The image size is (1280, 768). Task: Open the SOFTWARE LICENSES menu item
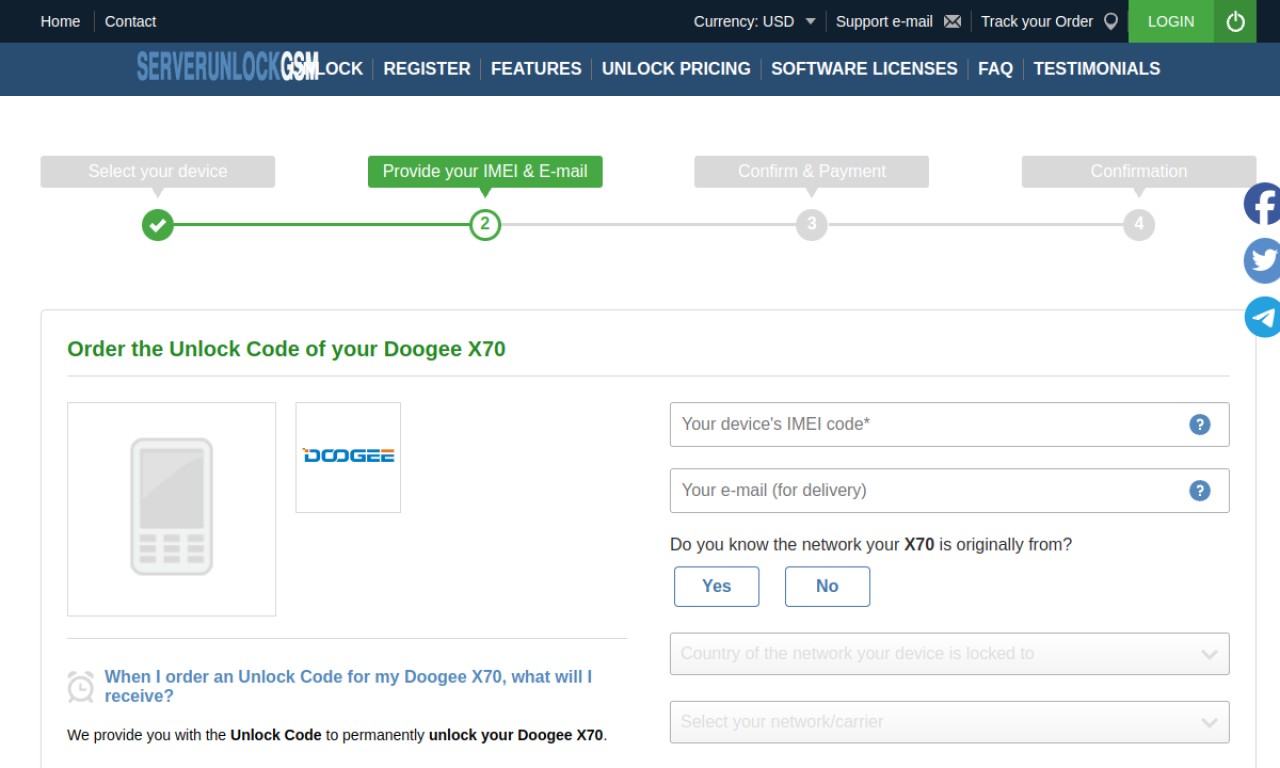click(864, 69)
